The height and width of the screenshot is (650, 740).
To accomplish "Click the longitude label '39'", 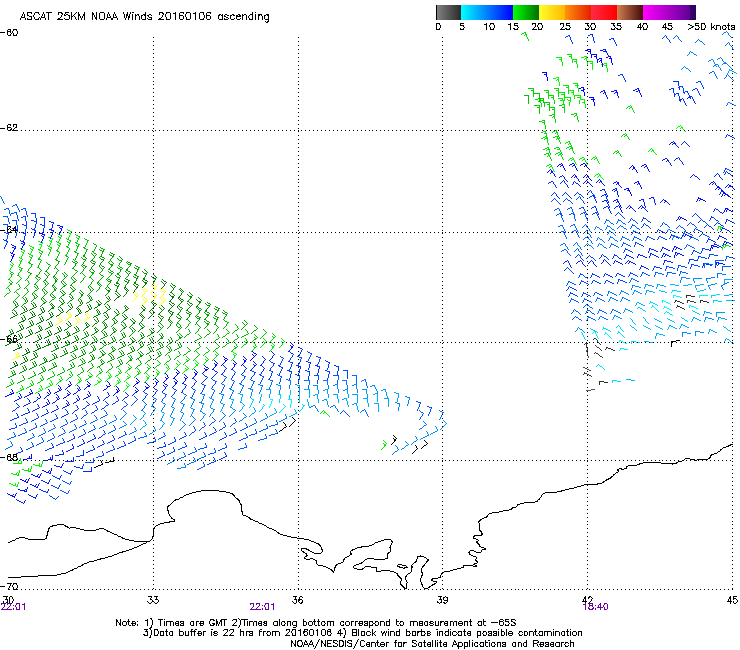I will [x=442, y=600].
